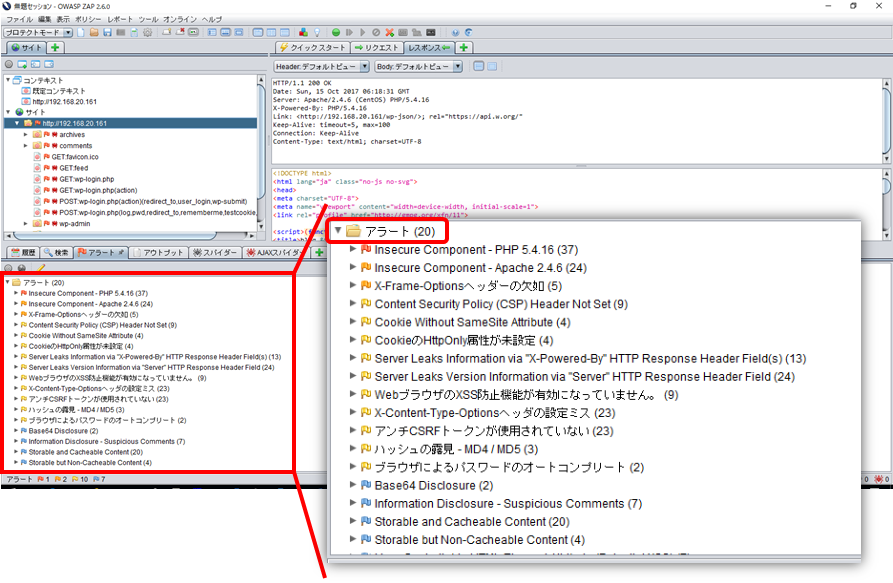This screenshot has height=583, width=893.
Task: Open the プロテクトモード mode dropdown
Action: click(38, 32)
